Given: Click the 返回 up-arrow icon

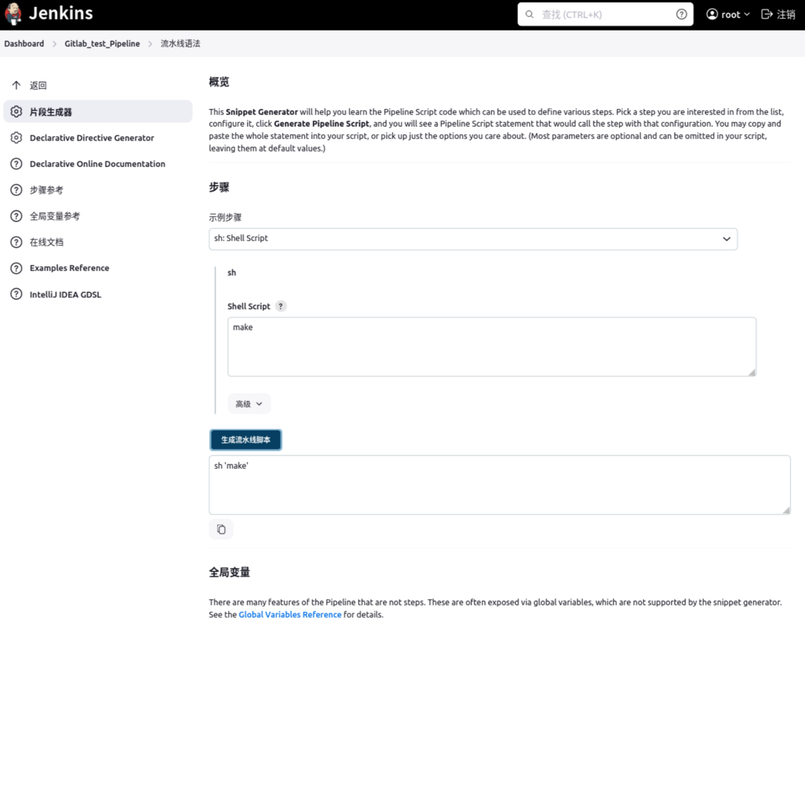Looking at the screenshot, I should [16, 85].
